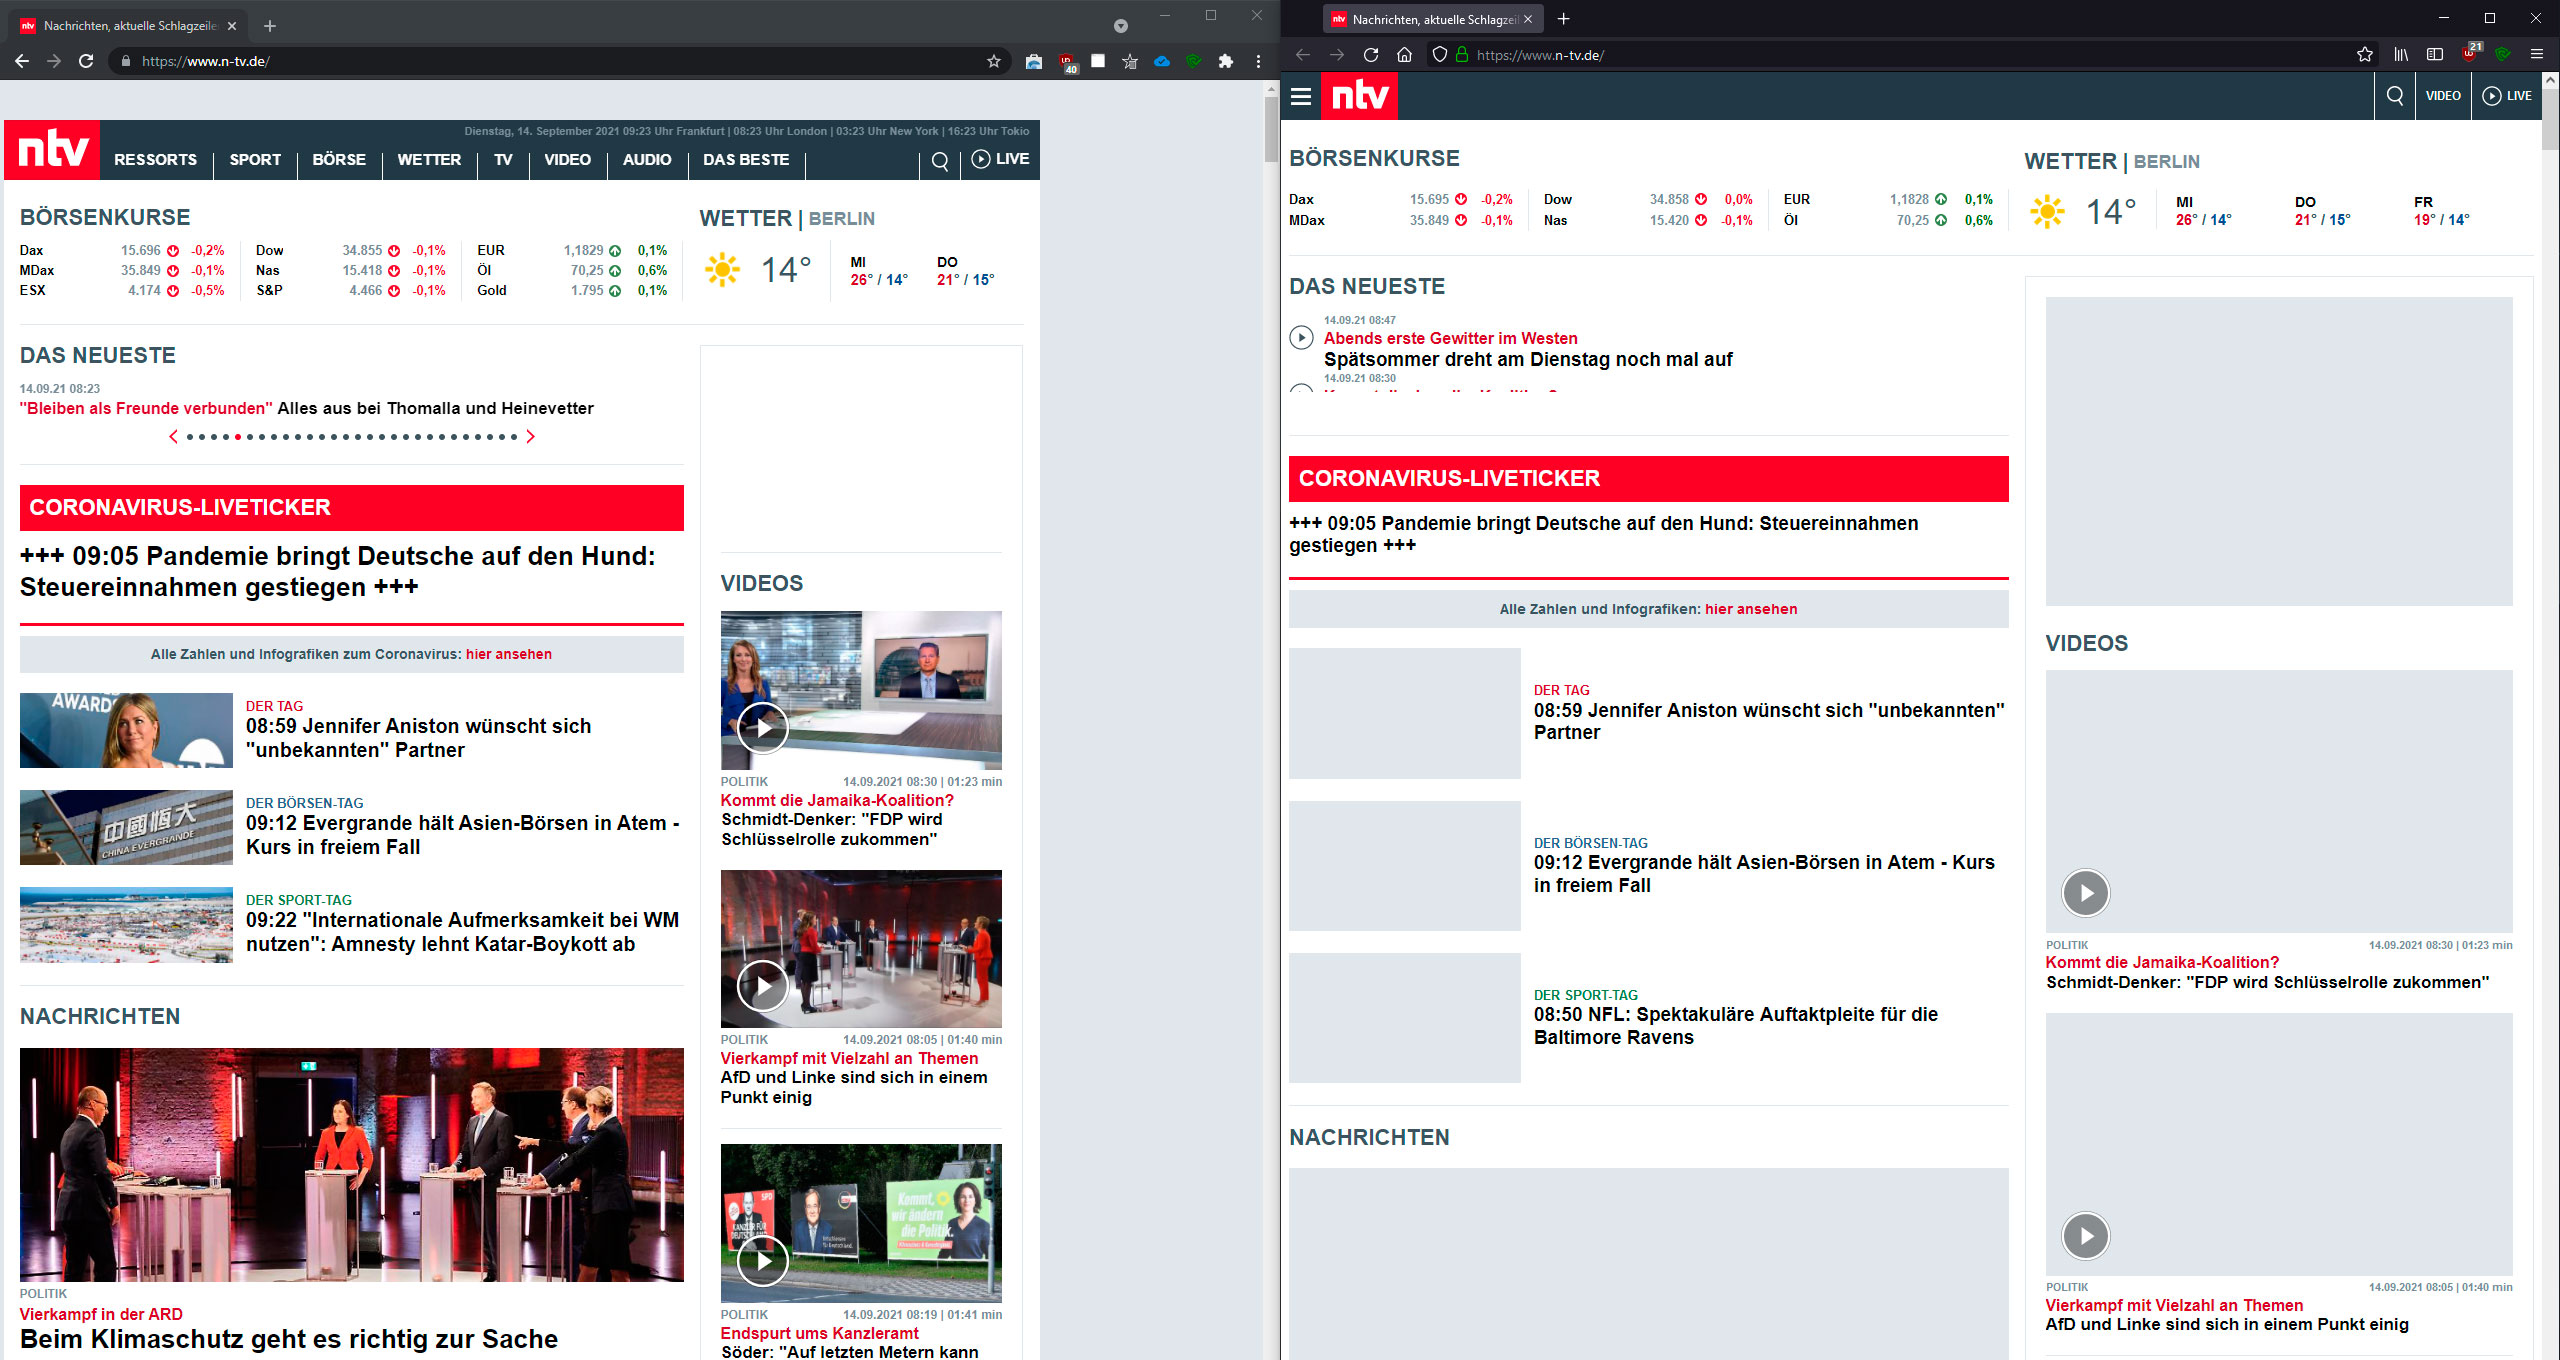Open the Firefox application hamburger menu
The width and height of the screenshot is (2560, 1360).
(2537, 55)
